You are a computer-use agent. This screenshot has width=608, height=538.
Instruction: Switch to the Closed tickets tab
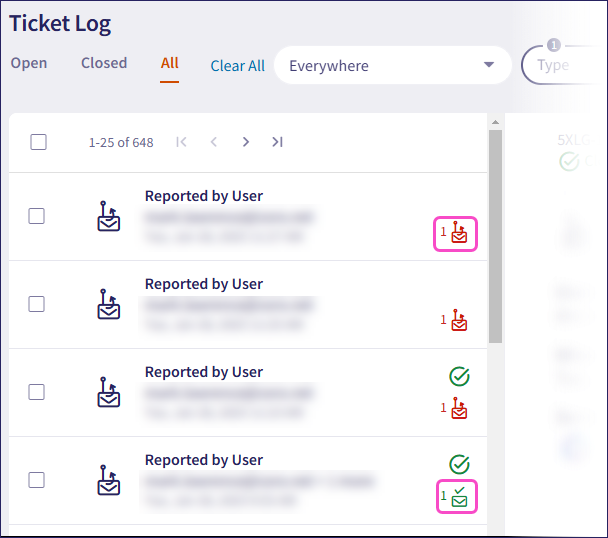point(104,63)
